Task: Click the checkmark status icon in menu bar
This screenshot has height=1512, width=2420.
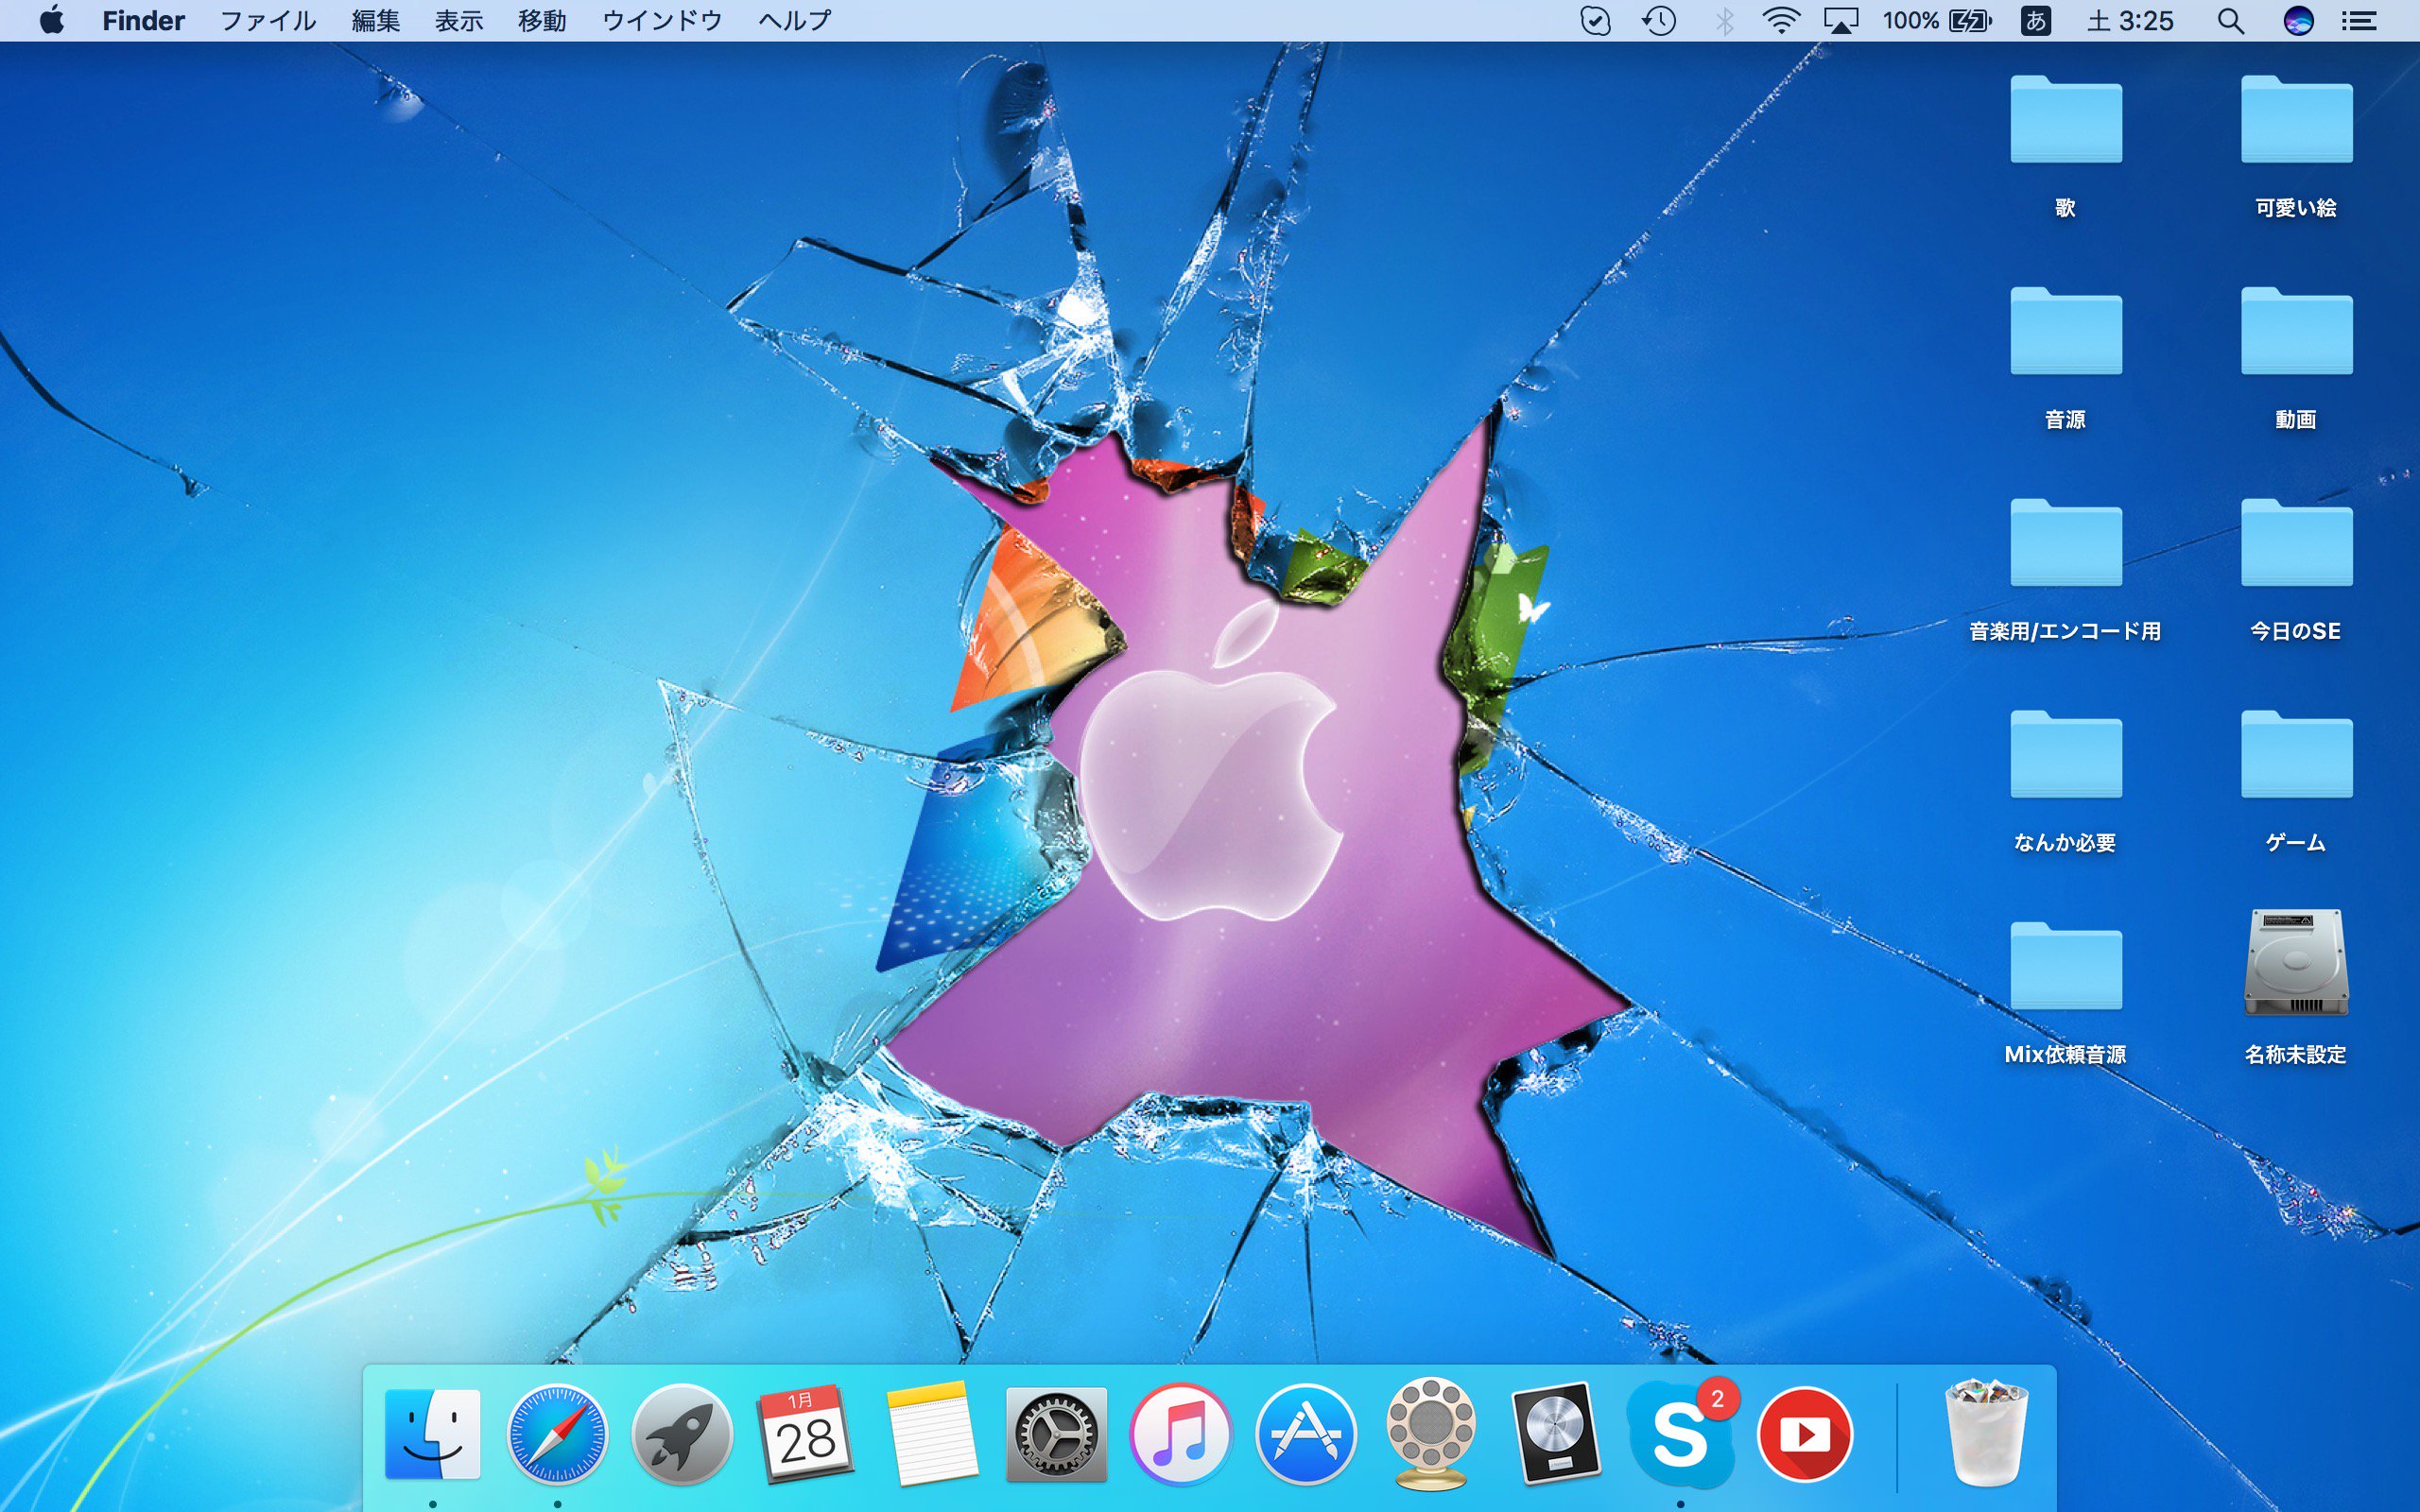Action: (1595, 20)
